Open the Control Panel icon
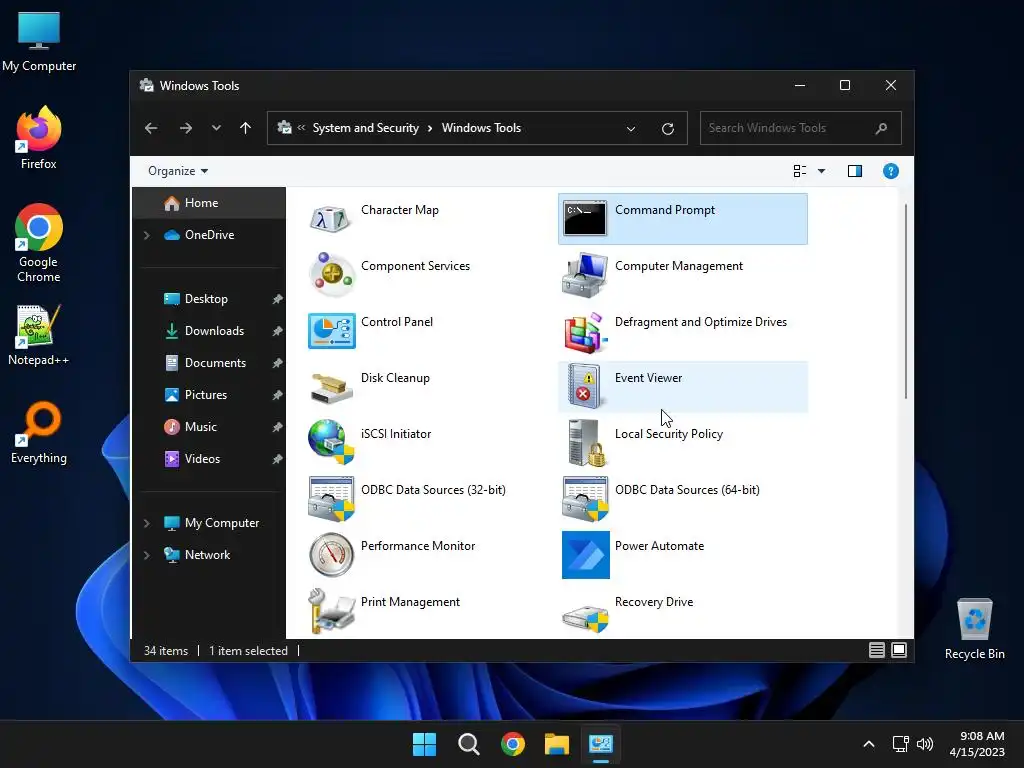 tap(331, 330)
